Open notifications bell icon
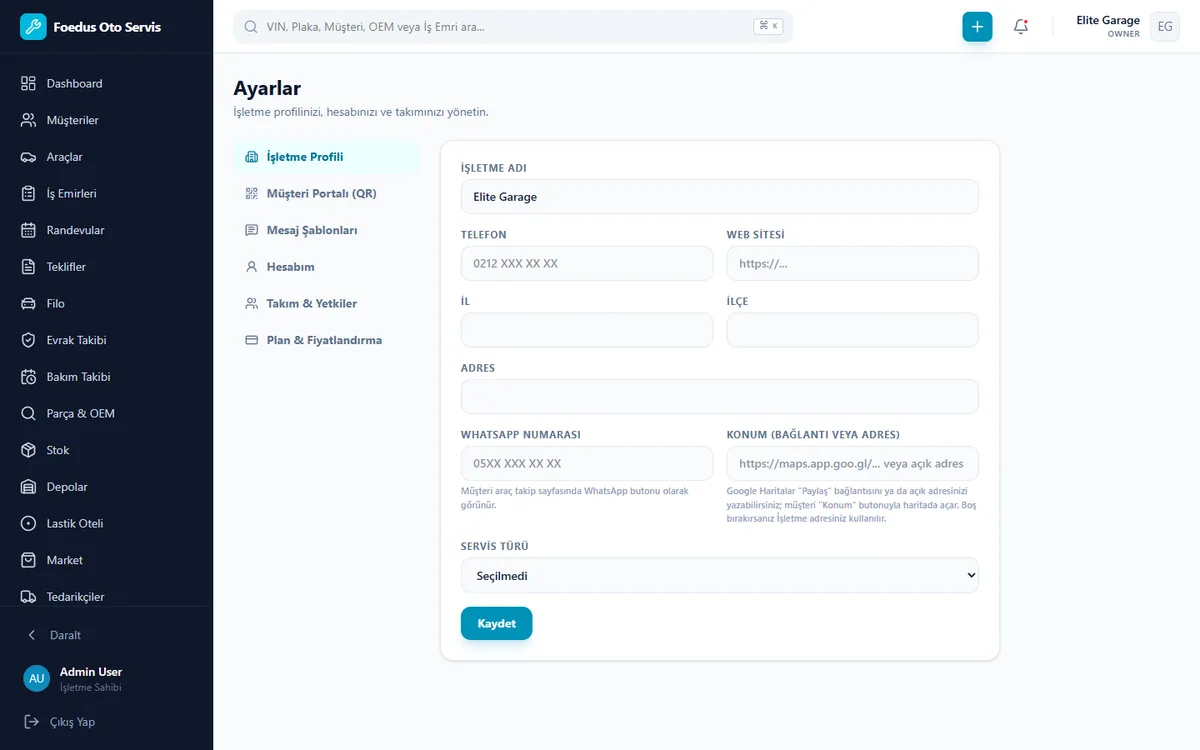Image resolution: width=1200 pixels, height=750 pixels. coord(1021,27)
